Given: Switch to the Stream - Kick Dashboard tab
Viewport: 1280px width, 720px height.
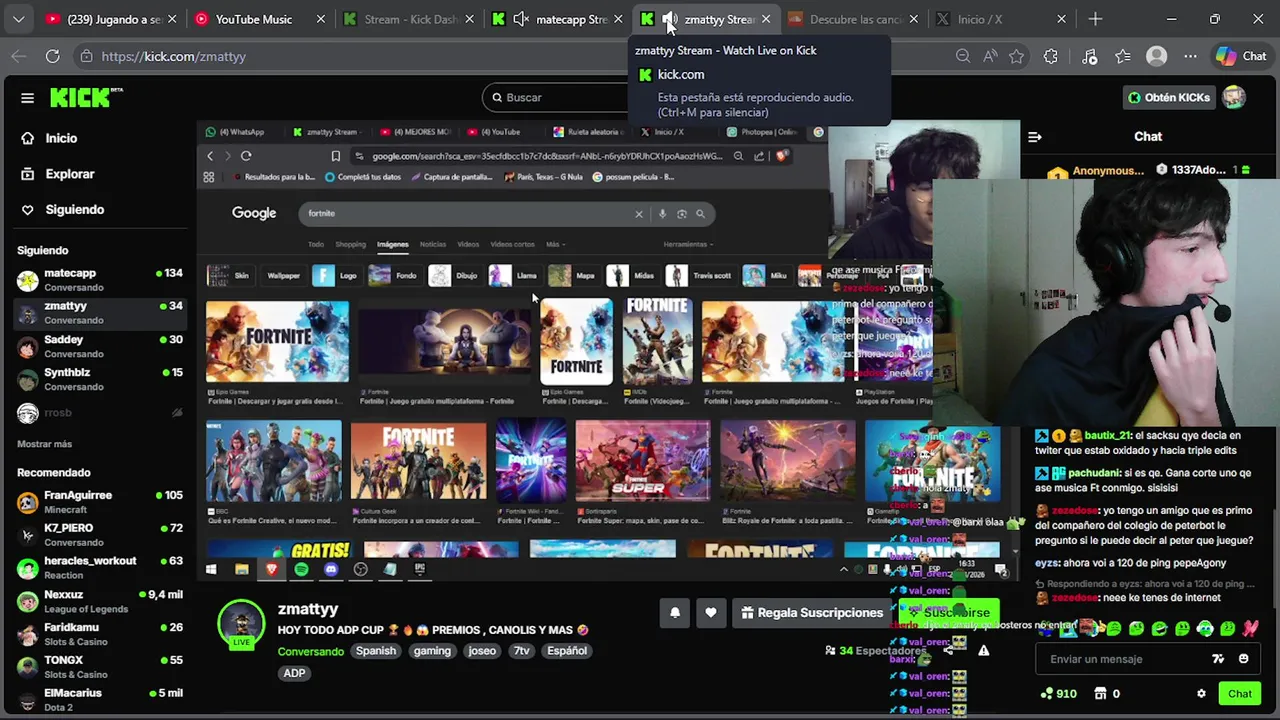Looking at the screenshot, I should coord(410,19).
